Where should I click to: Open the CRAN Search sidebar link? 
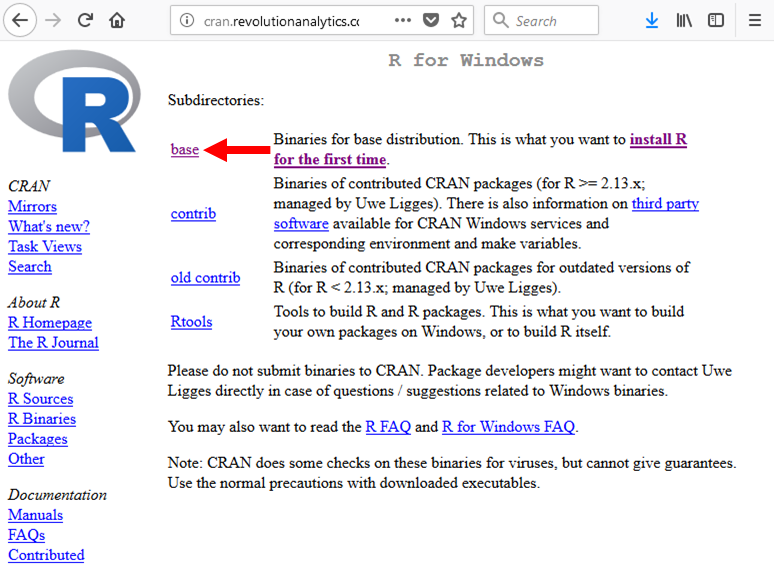coord(30,267)
